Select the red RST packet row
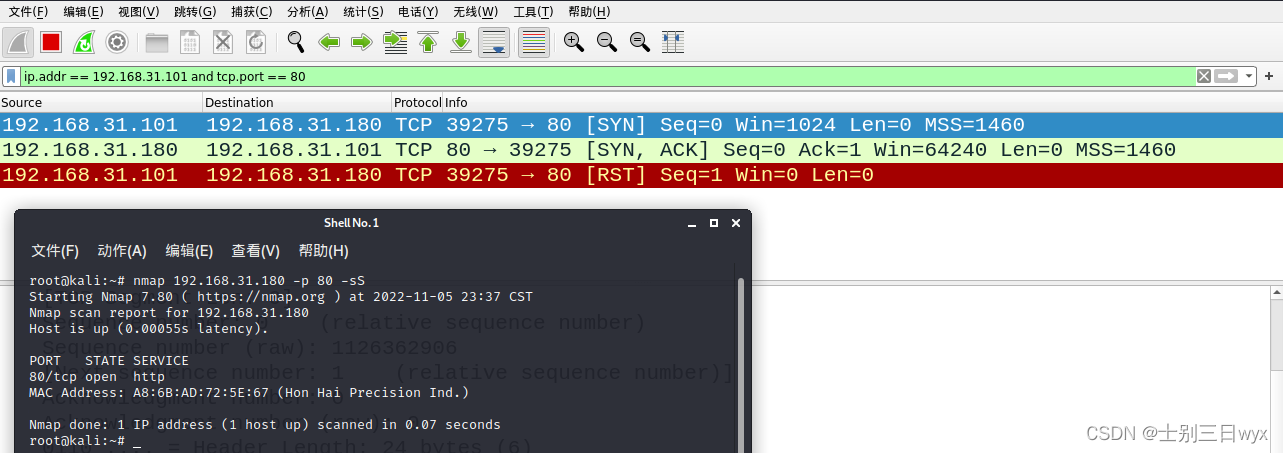Viewport: 1283px width, 453px height. tap(641, 175)
